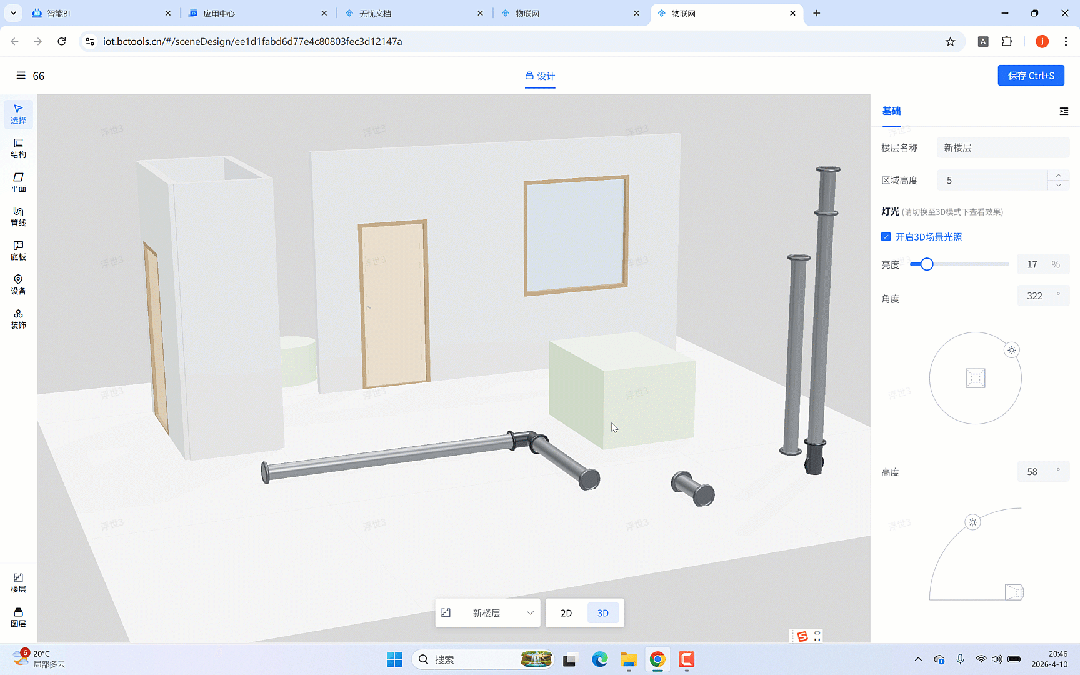Image resolution: width=1080 pixels, height=675 pixels.
Task: Select the 基础 tab in the right panel
Action: point(891,111)
